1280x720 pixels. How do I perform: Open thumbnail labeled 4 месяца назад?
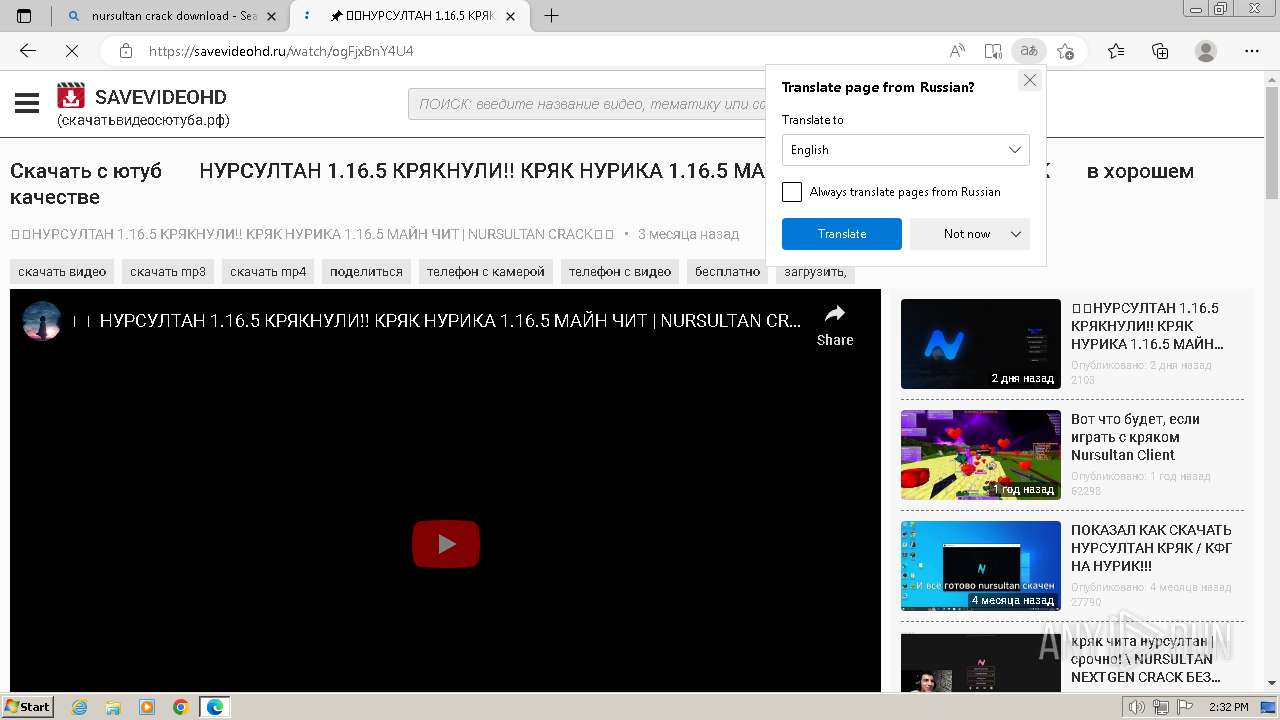pyautogui.click(x=981, y=566)
